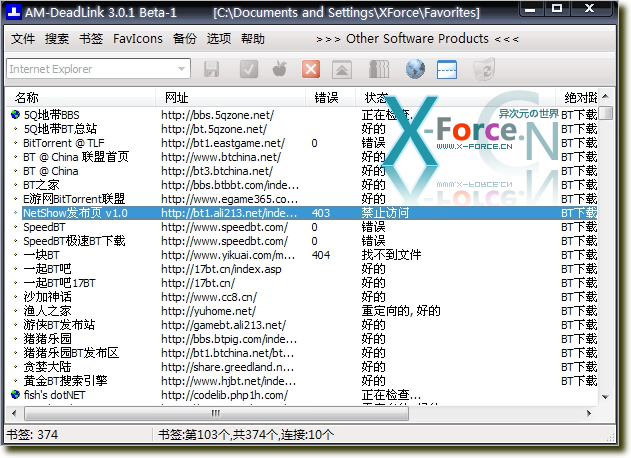
Task: Sort by the 错误 column header
Action: (330, 97)
